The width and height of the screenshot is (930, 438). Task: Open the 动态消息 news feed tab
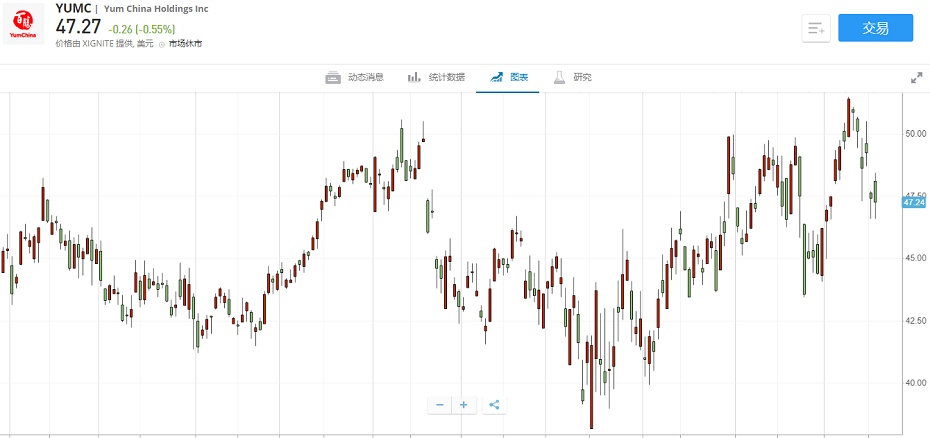(355, 77)
